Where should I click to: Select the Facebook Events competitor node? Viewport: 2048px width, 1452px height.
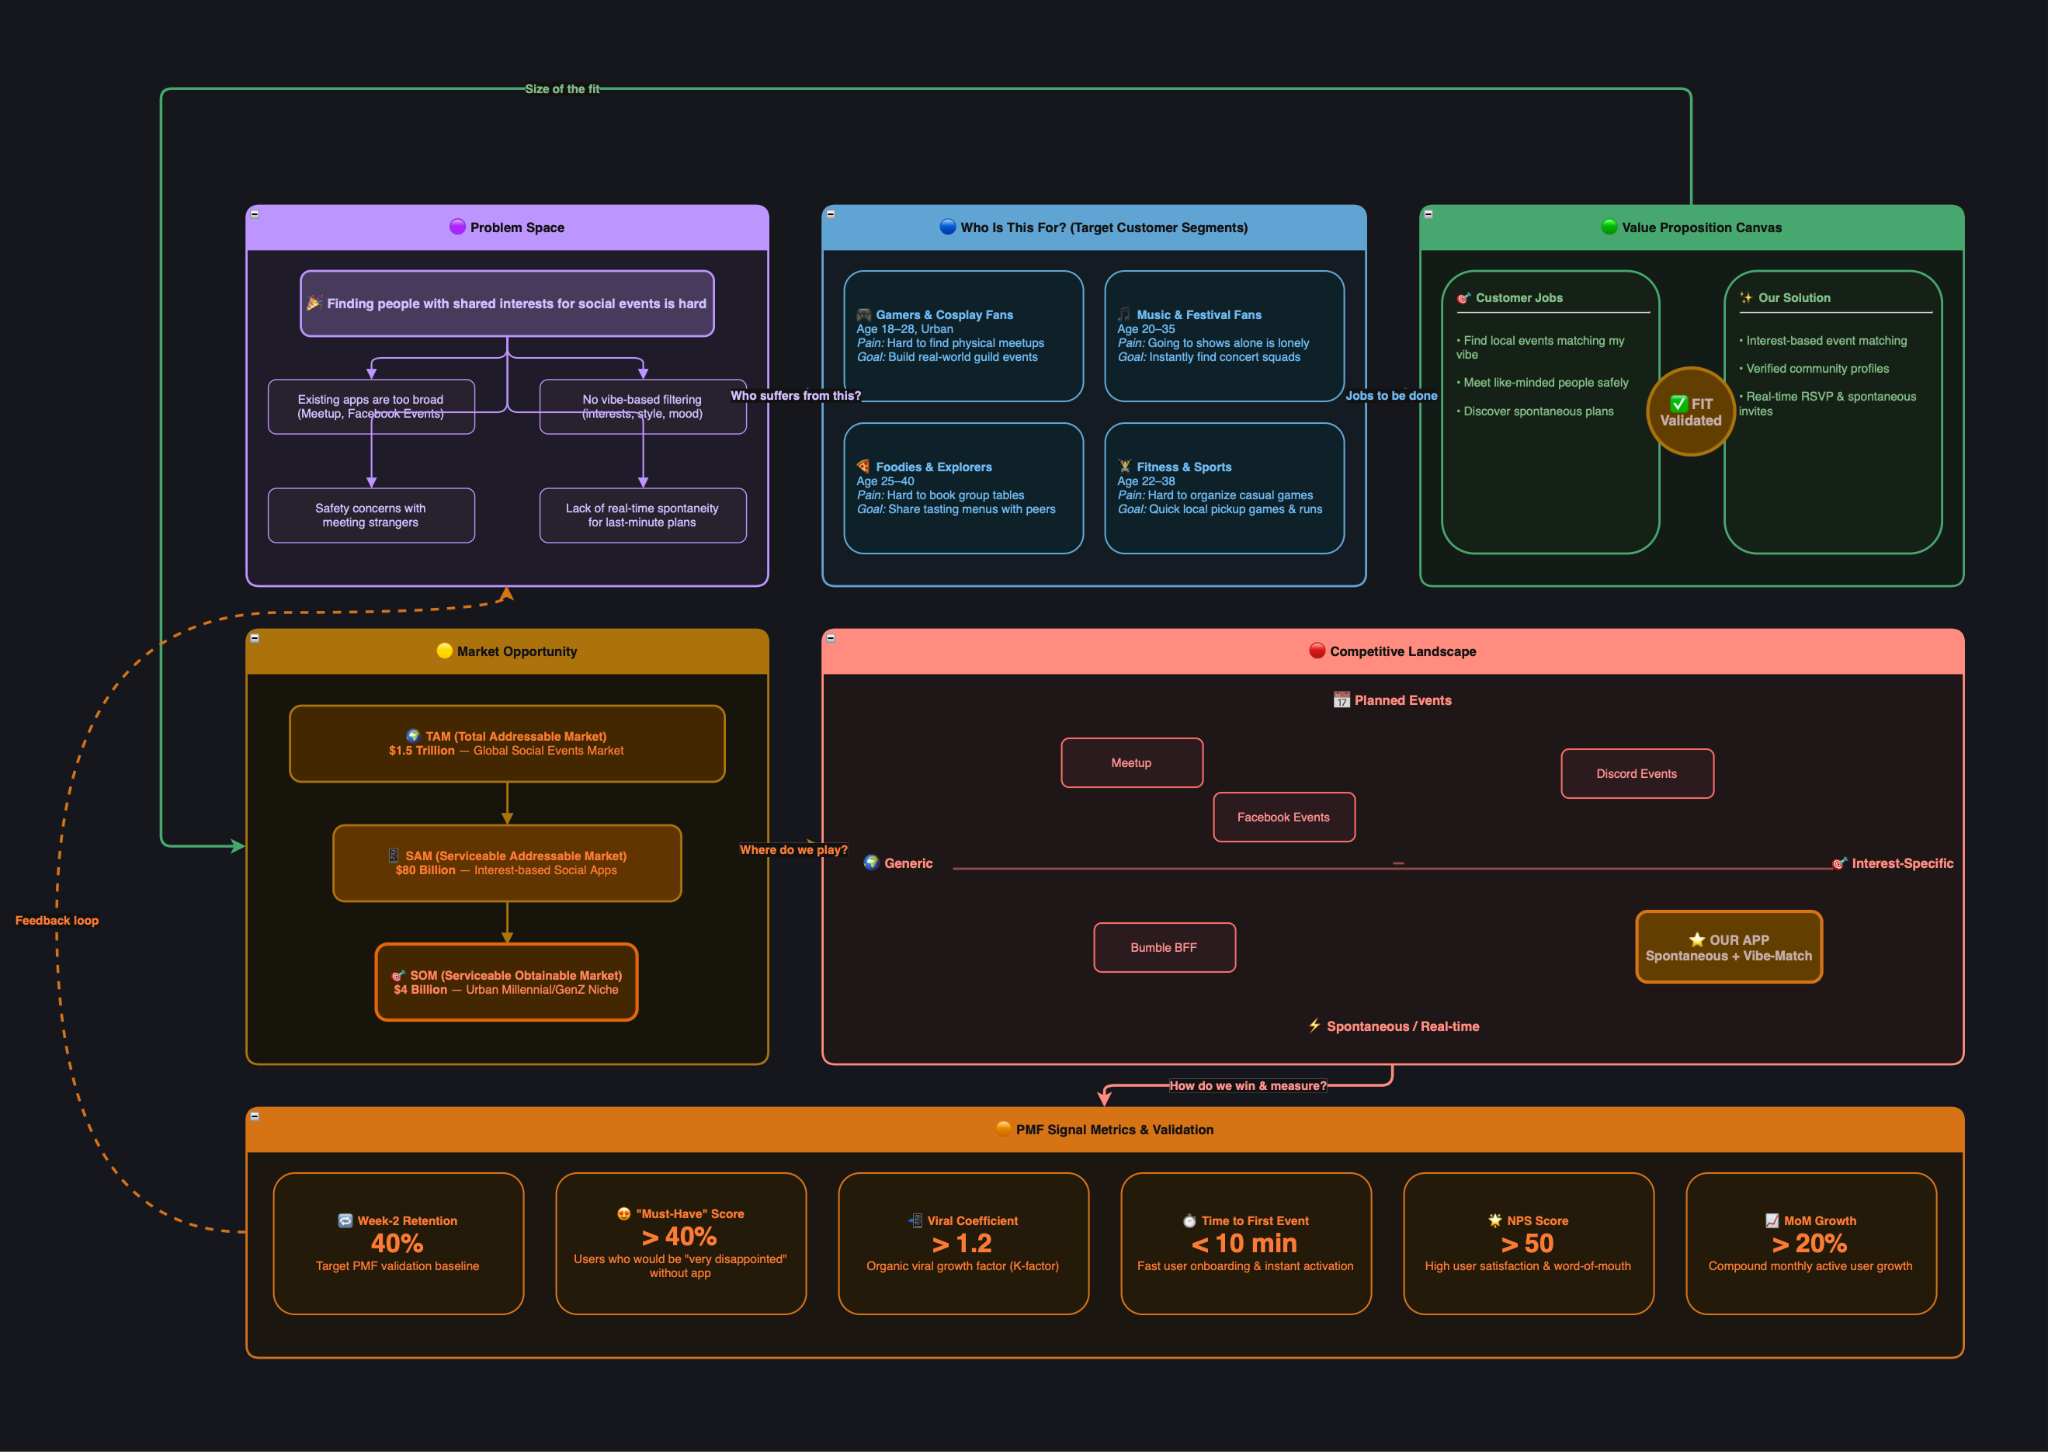coord(1284,817)
